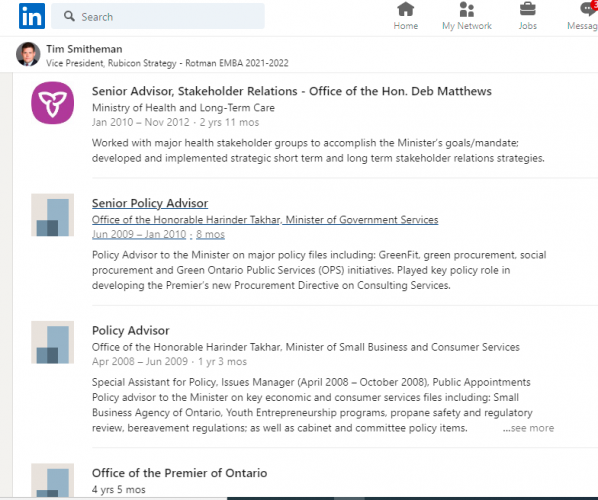Click the Tim Smitheman name header
Image resolution: width=598 pixels, height=500 pixels.
(x=84, y=49)
